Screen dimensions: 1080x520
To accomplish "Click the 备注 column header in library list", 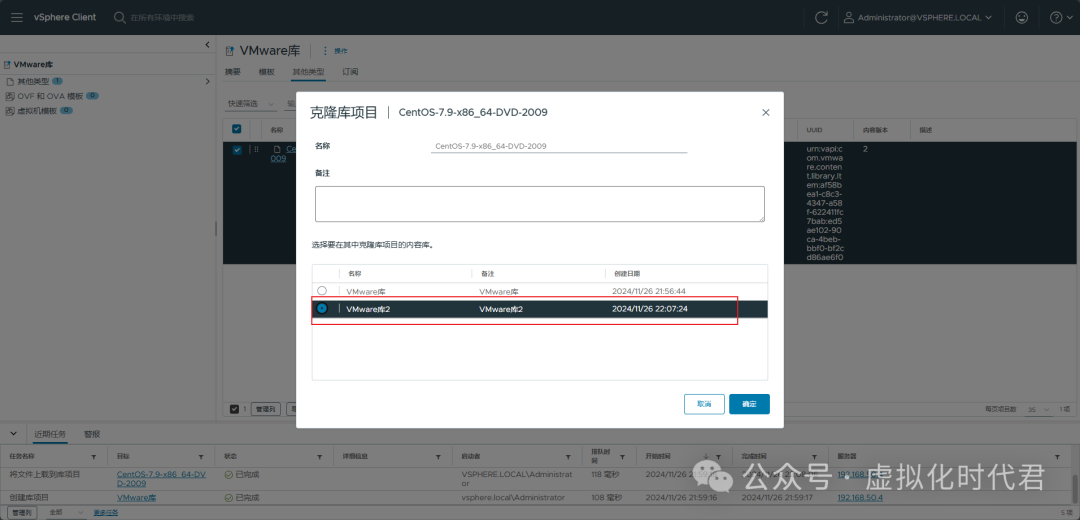I will (486, 273).
